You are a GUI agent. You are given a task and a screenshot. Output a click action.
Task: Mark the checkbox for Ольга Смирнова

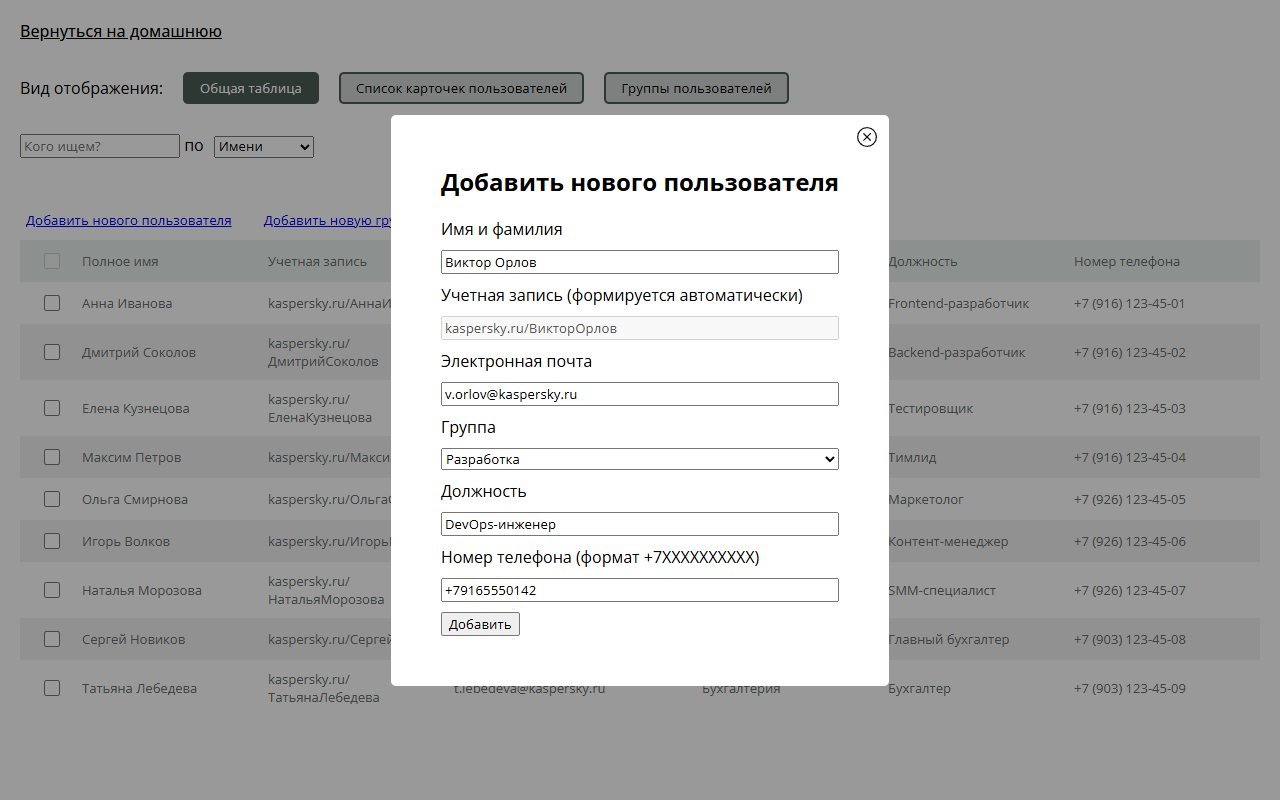point(52,499)
